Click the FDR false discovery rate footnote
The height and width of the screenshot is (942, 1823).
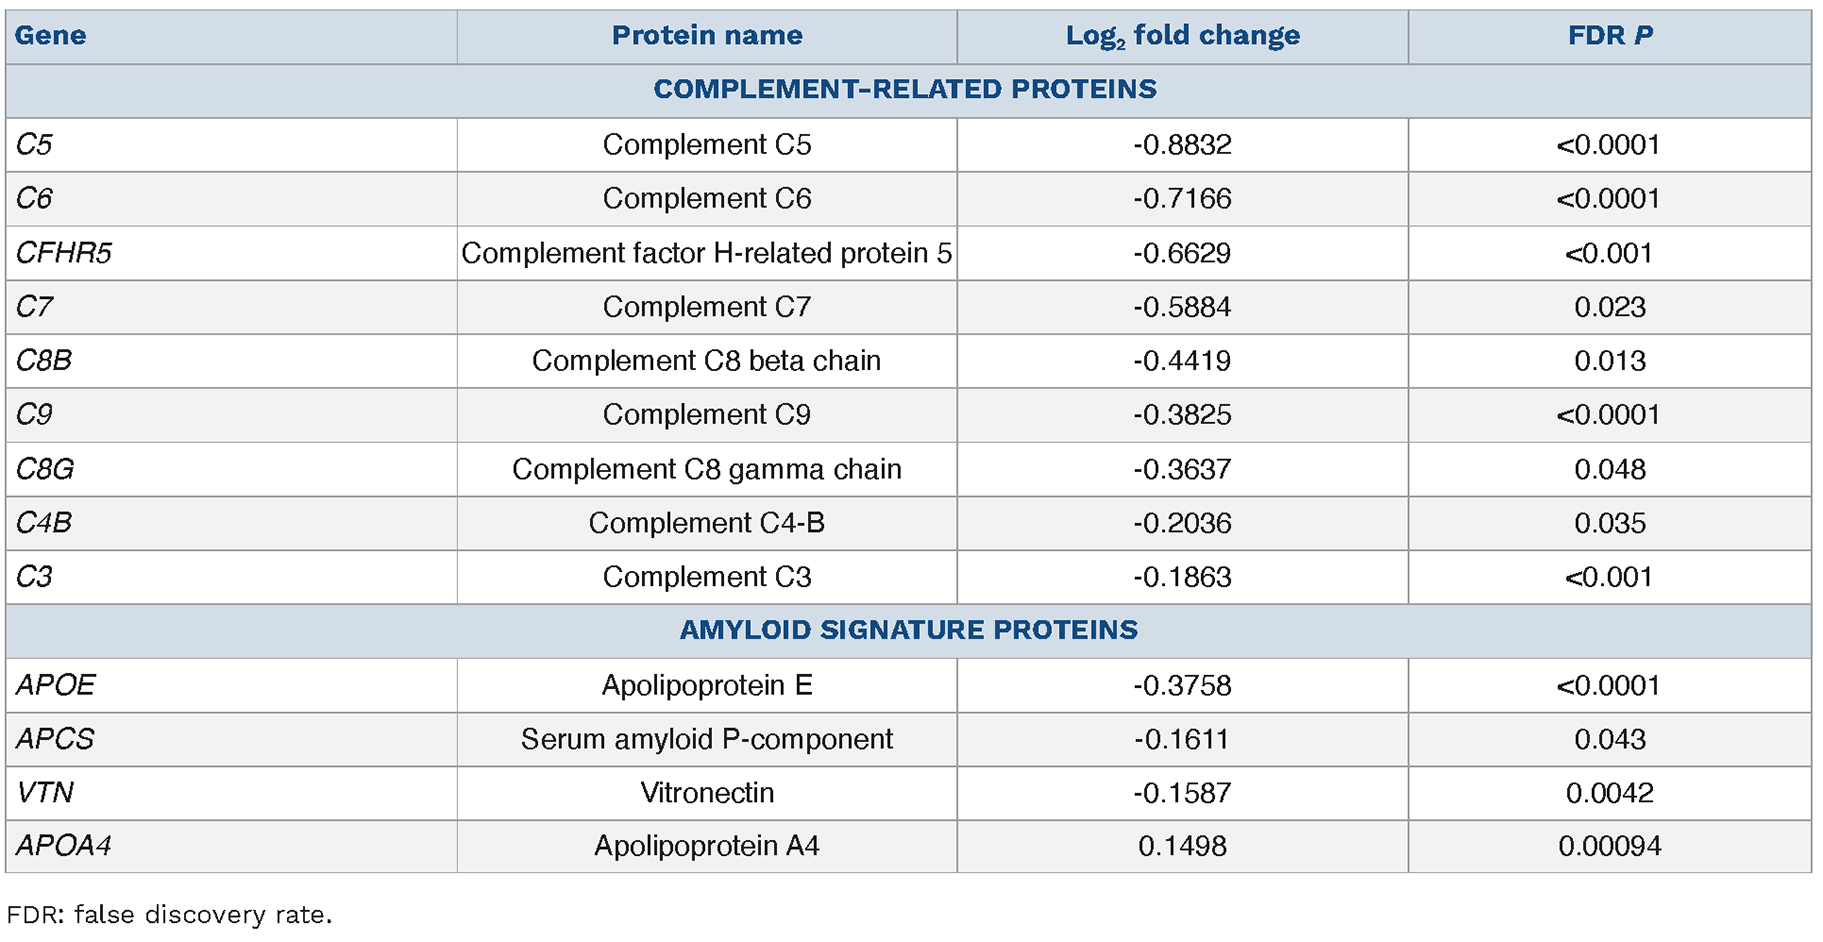point(169,915)
